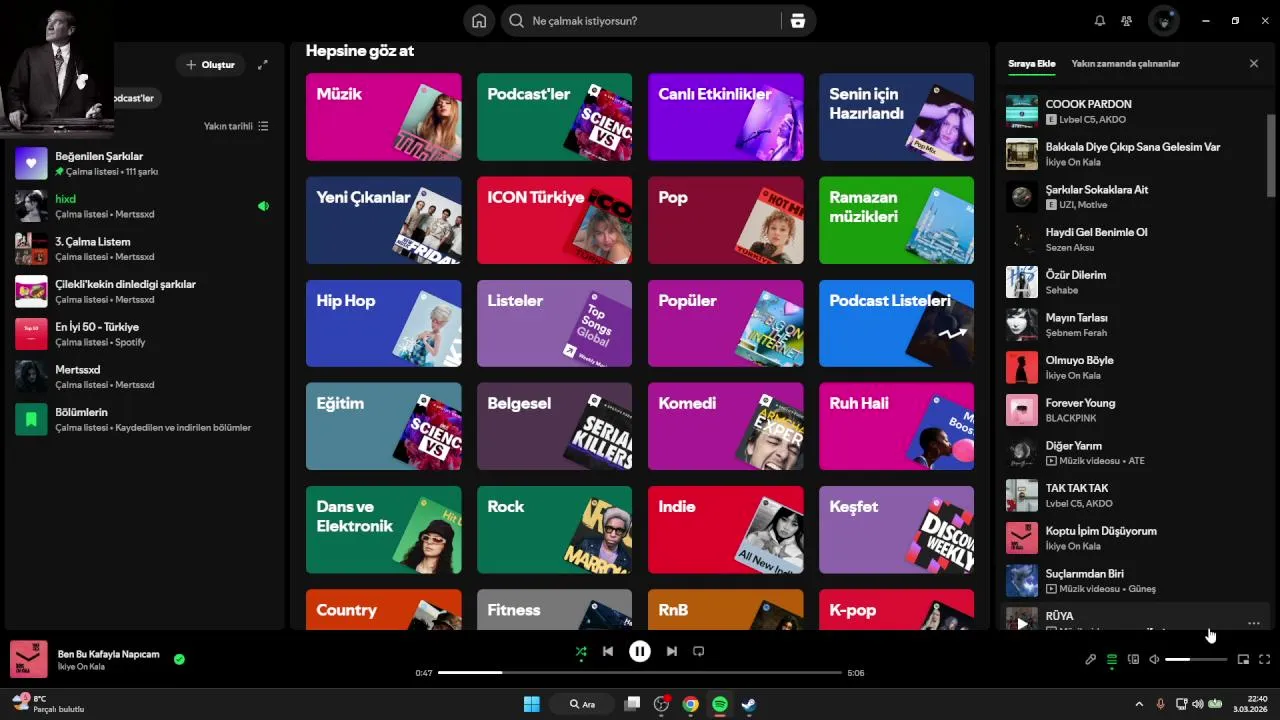Image resolution: width=1280 pixels, height=720 pixels.
Task: Open the Canlı Etkinlikler tile
Action: click(725, 117)
